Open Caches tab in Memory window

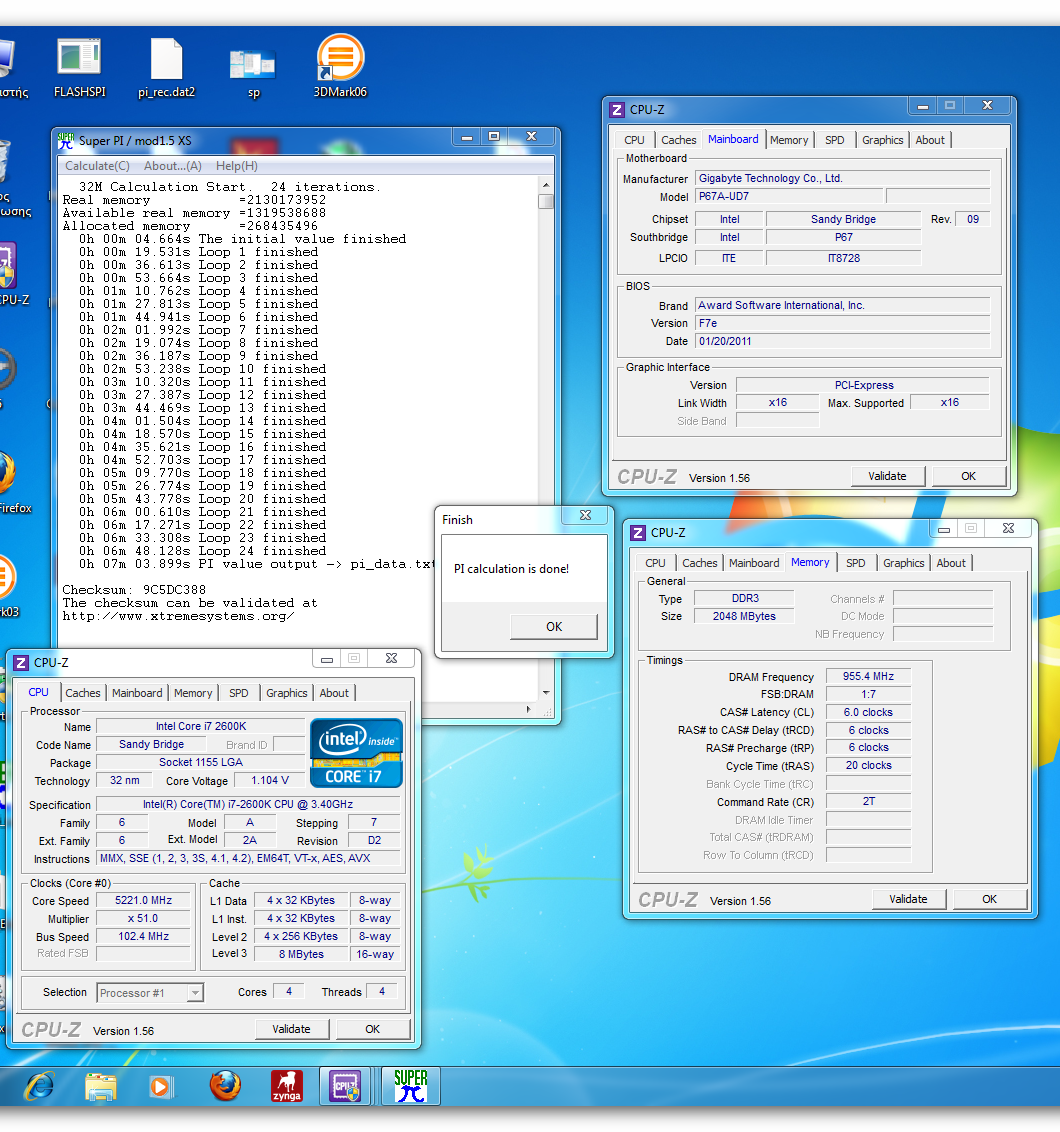pyautogui.click(x=700, y=563)
